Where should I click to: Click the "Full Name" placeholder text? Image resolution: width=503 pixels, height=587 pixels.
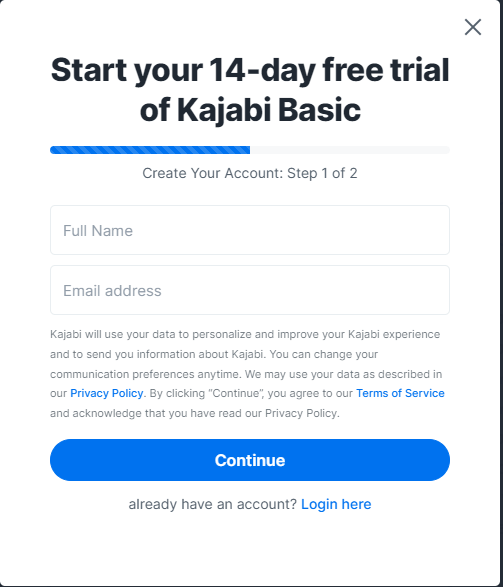98,231
